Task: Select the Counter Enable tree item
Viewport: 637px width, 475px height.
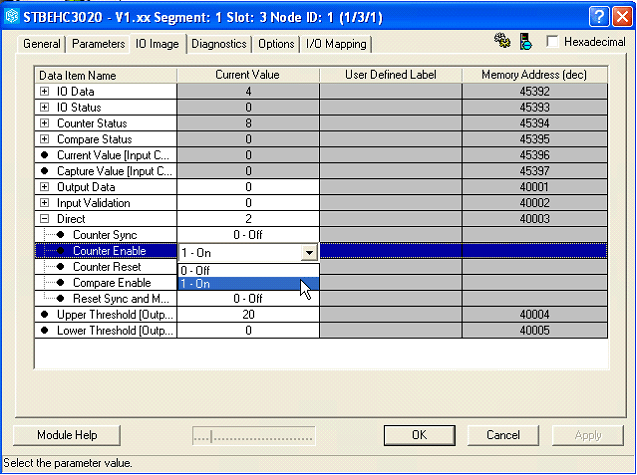Action: (109, 251)
